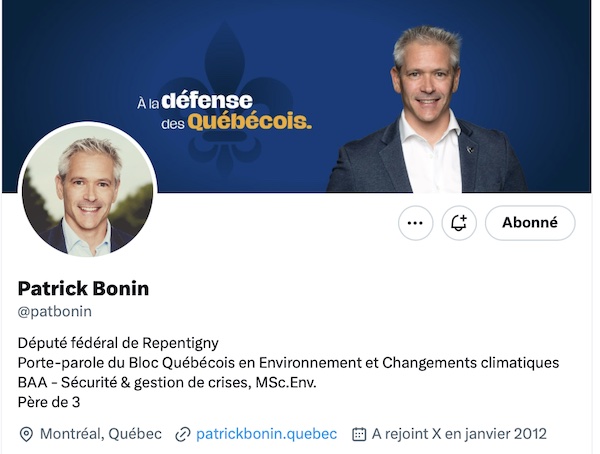Click the Abonné following button

click(x=529, y=223)
